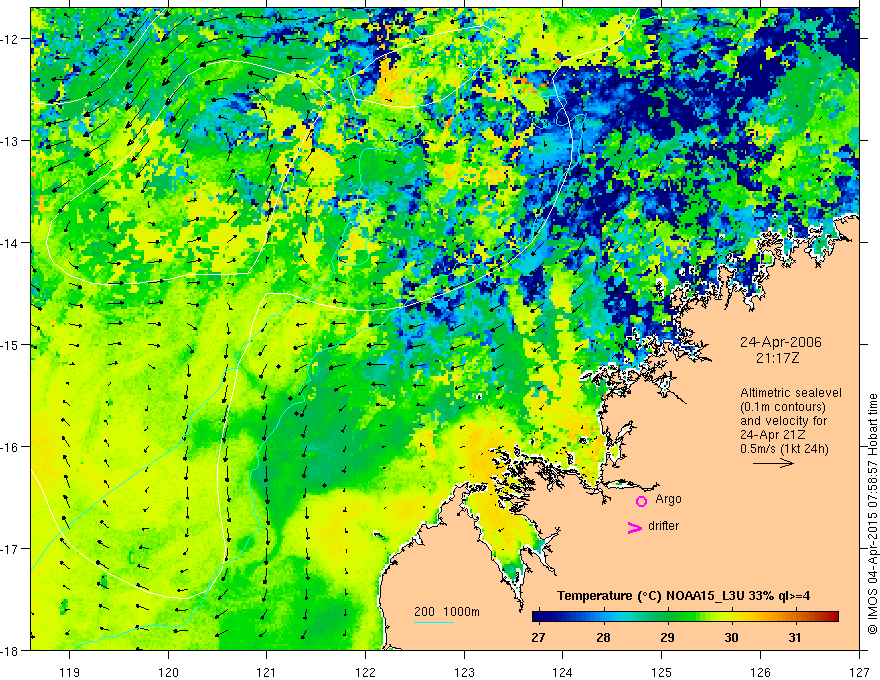Image resolution: width=880 pixels, height=680 pixels.
Task: Click the red 31 degree end of color bar
Action: click(832, 616)
